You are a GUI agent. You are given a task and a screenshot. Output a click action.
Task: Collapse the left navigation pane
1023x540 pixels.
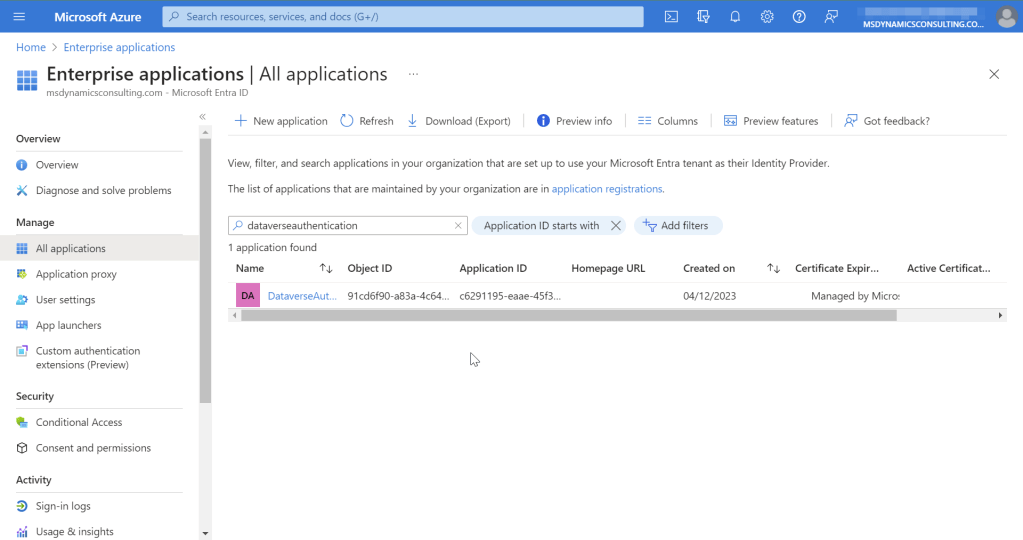pyautogui.click(x=202, y=117)
